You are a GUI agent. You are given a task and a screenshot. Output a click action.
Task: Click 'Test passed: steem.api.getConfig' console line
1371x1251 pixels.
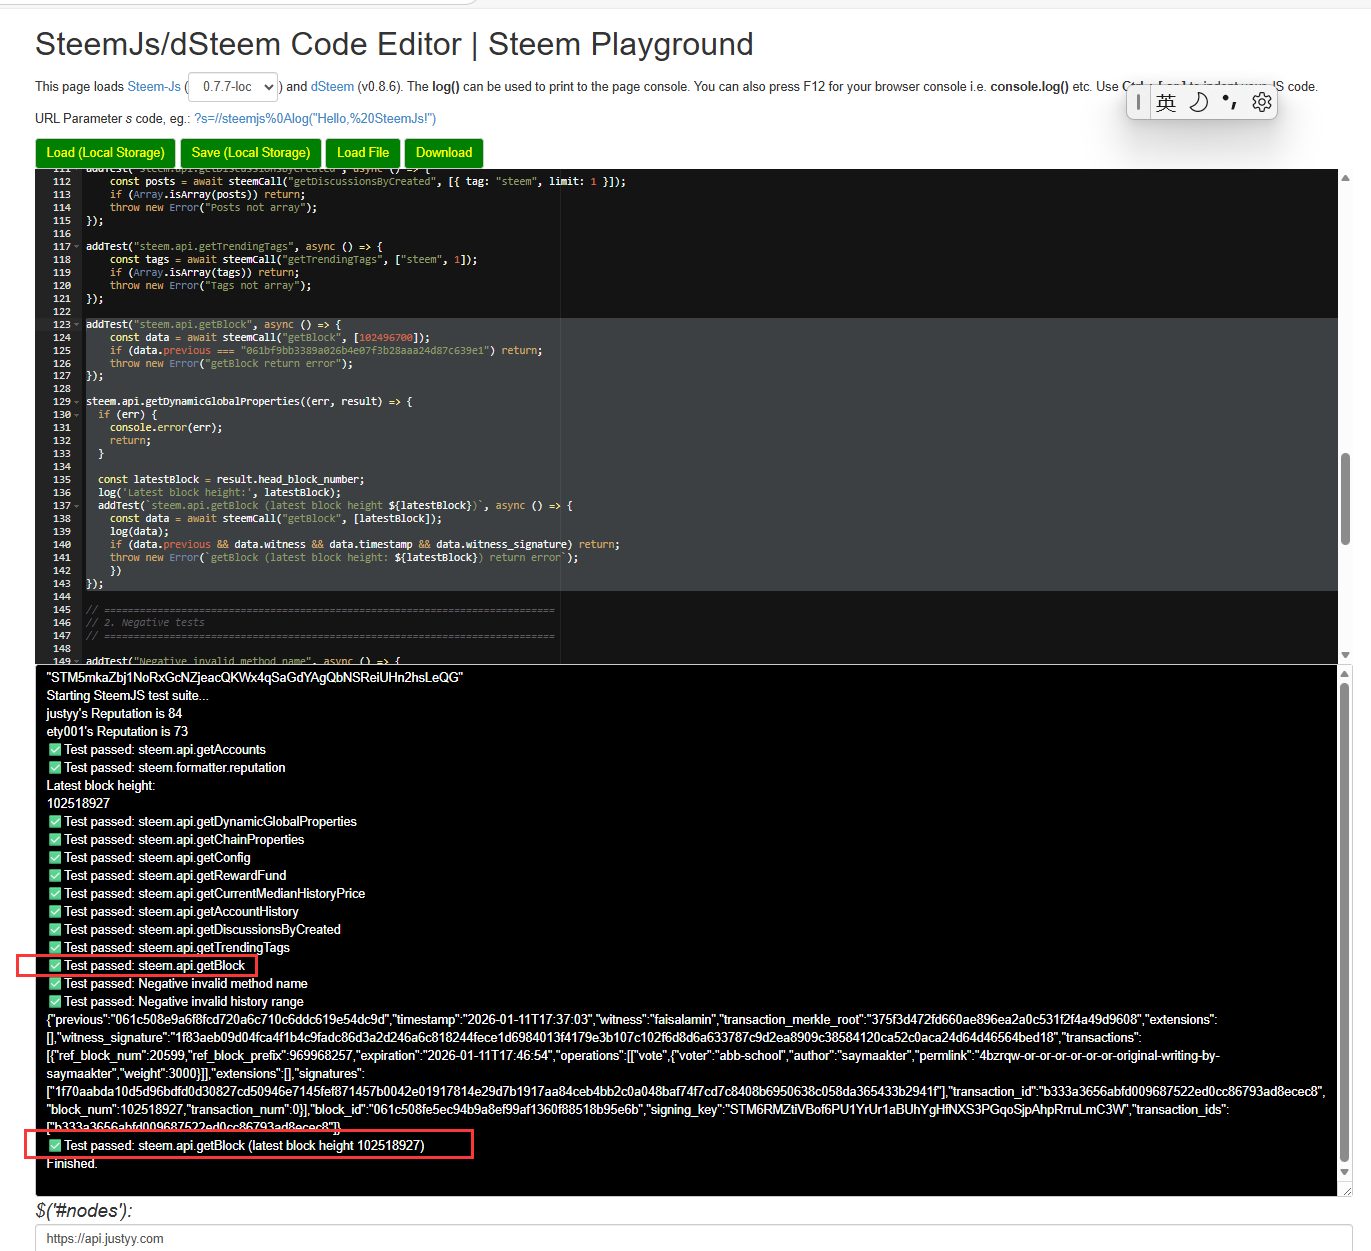tap(149, 858)
